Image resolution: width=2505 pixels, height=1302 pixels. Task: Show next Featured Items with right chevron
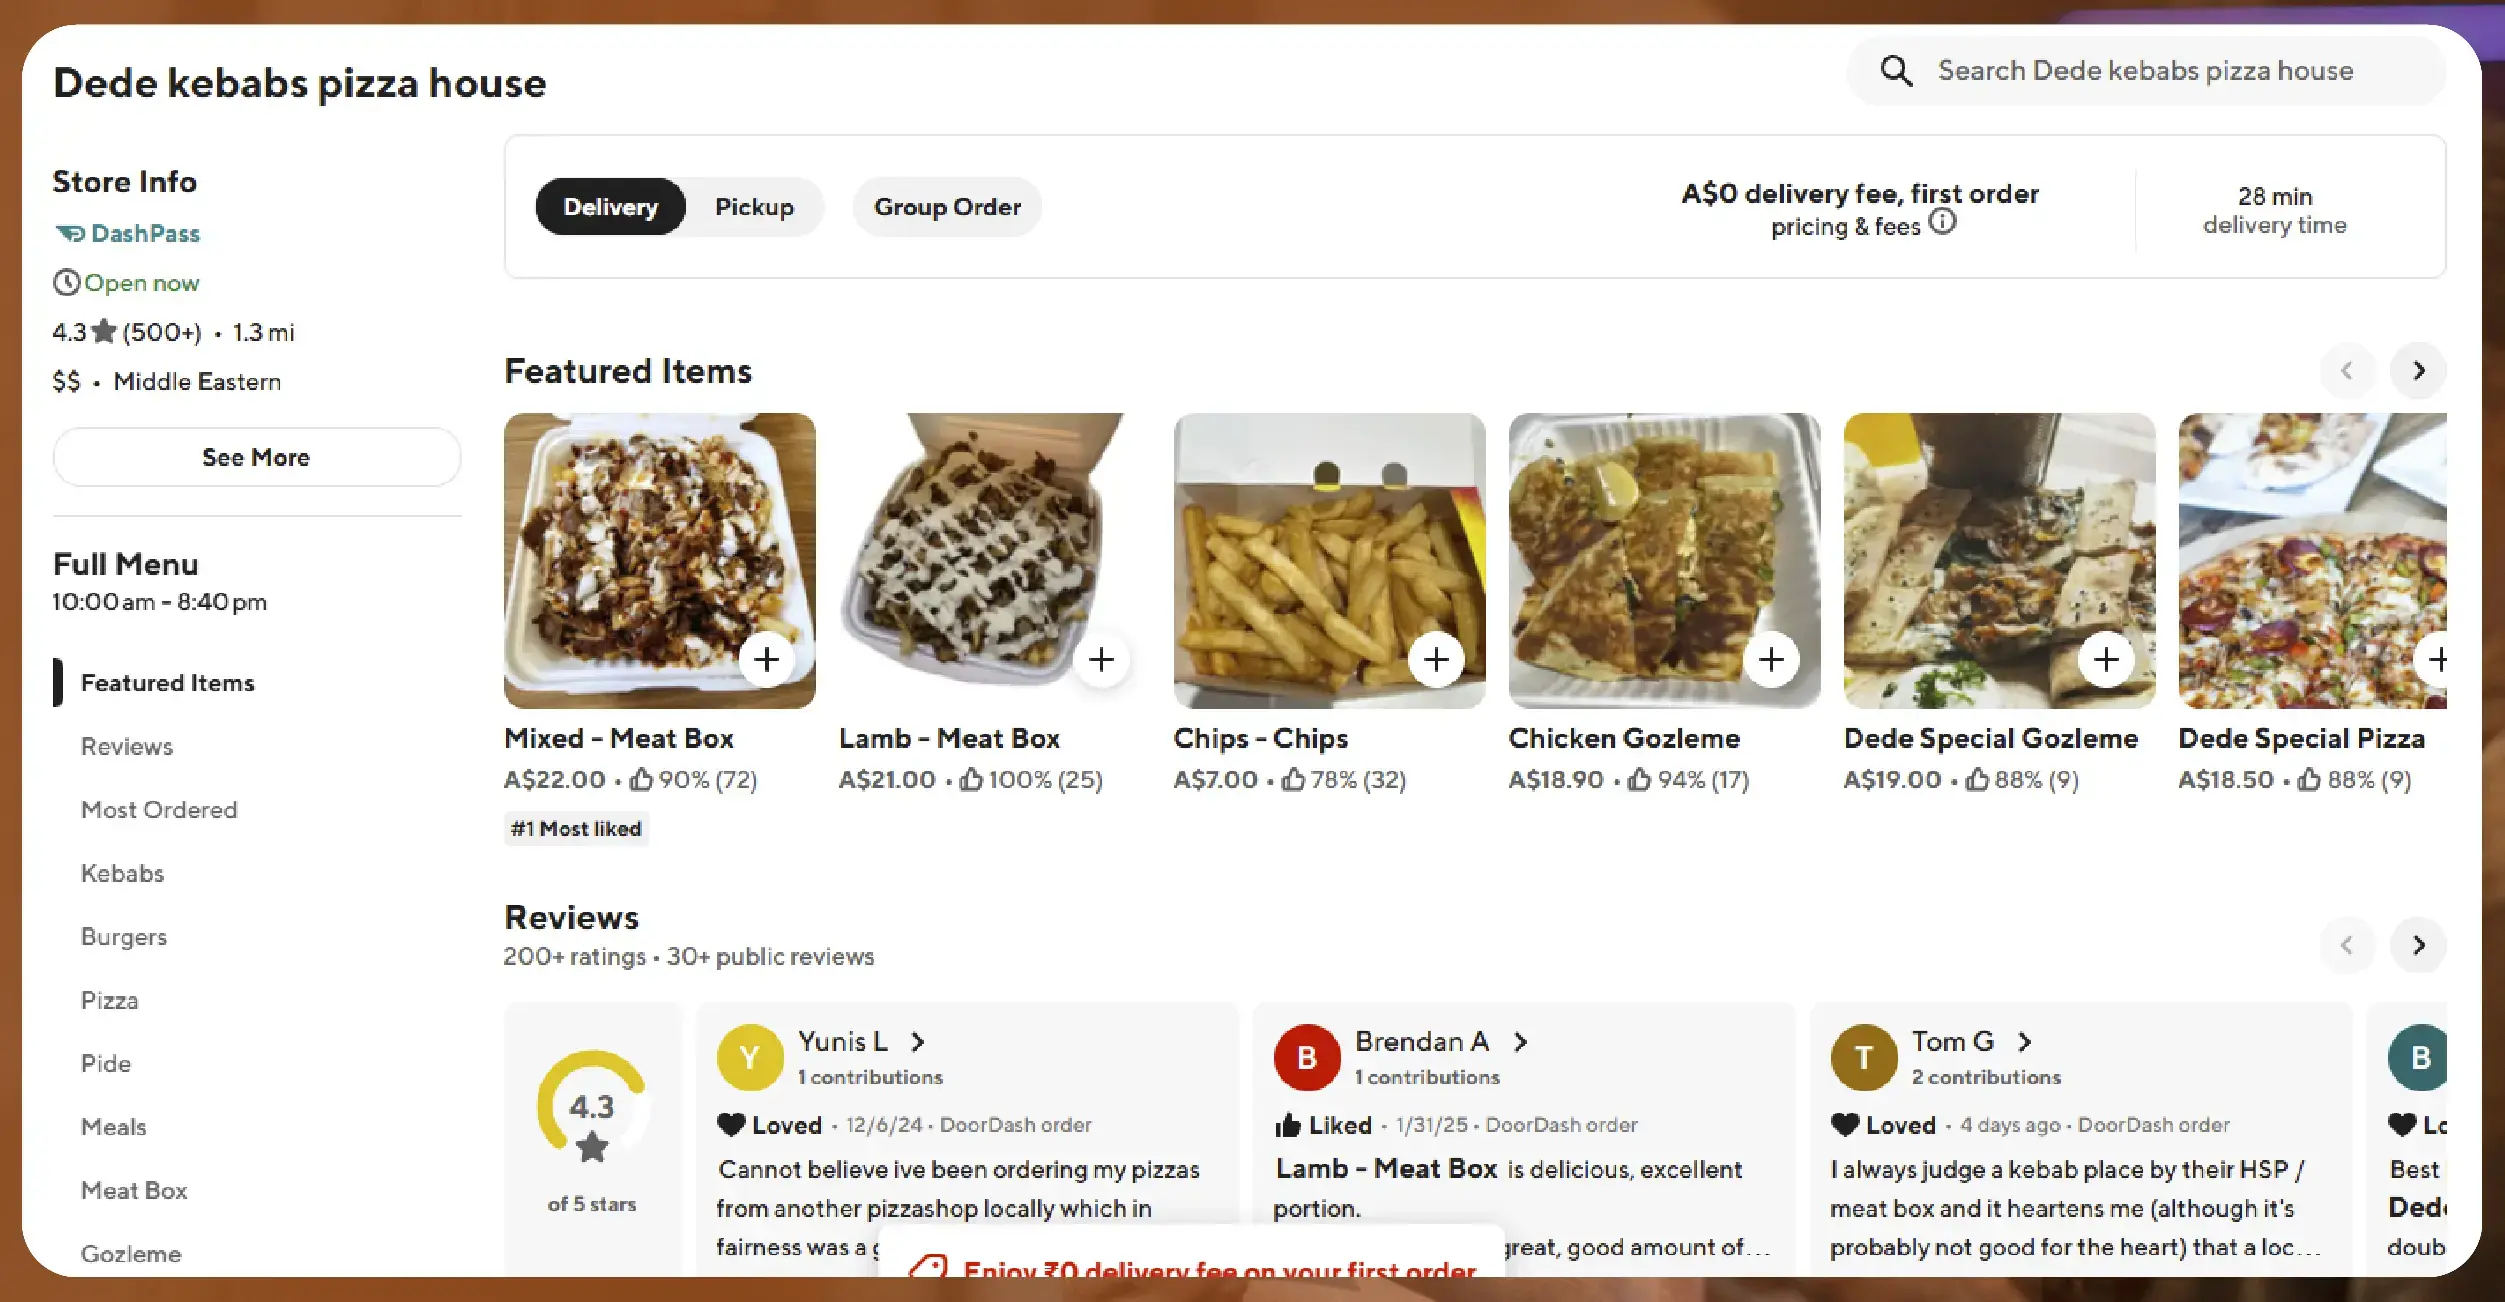[x=2419, y=371]
